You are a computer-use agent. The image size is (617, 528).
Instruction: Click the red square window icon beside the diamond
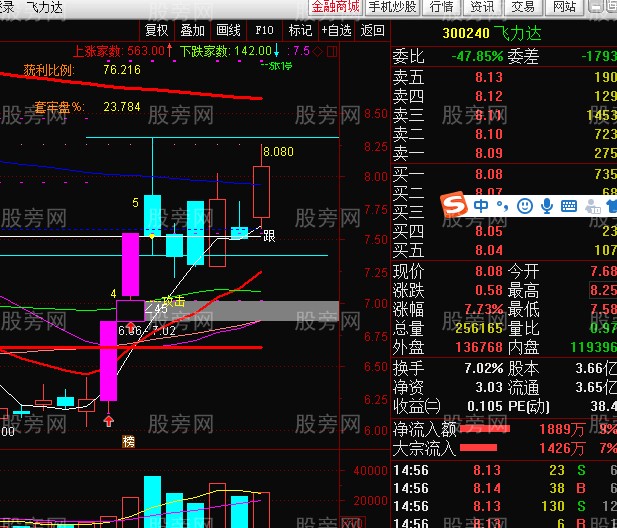click(x=332, y=51)
